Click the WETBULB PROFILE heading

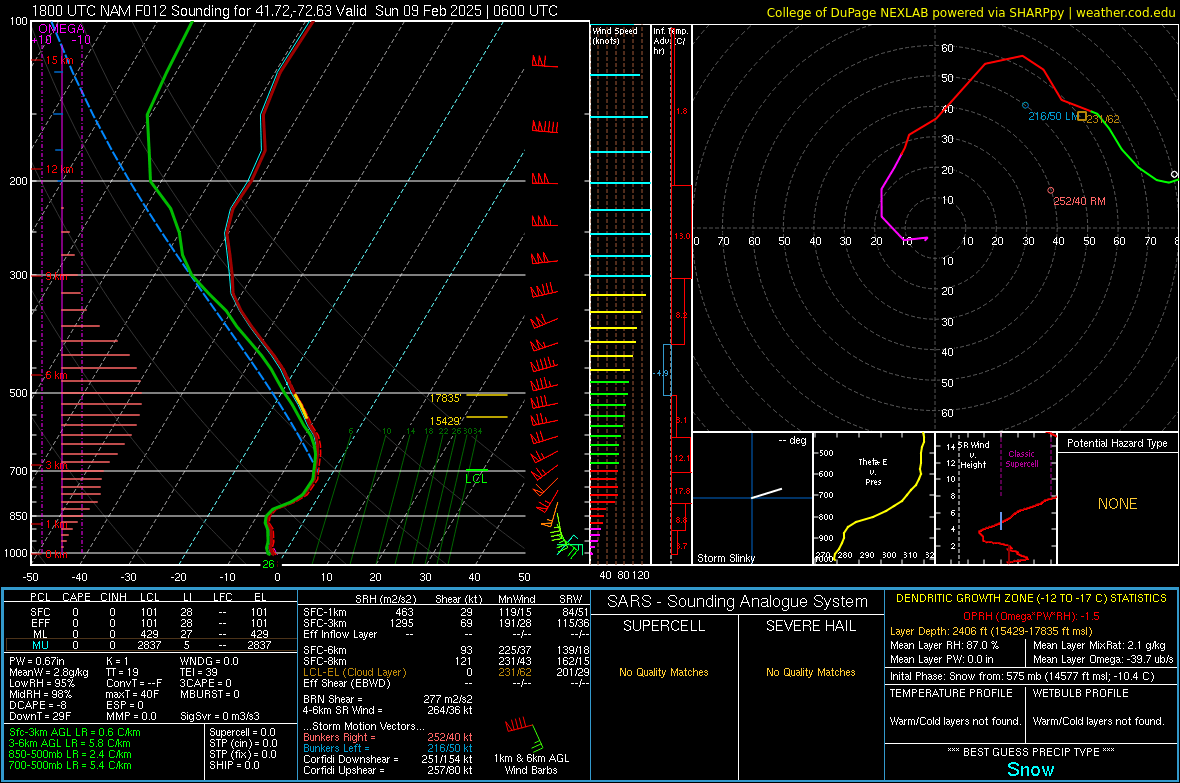tap(1081, 693)
